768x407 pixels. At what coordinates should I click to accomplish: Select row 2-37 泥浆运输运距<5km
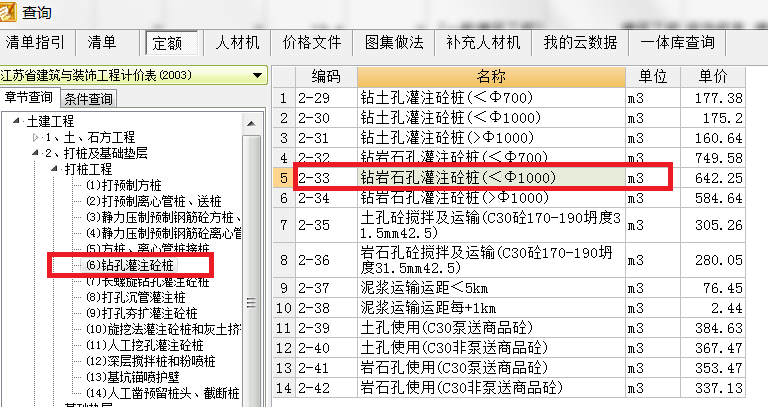coord(509,288)
